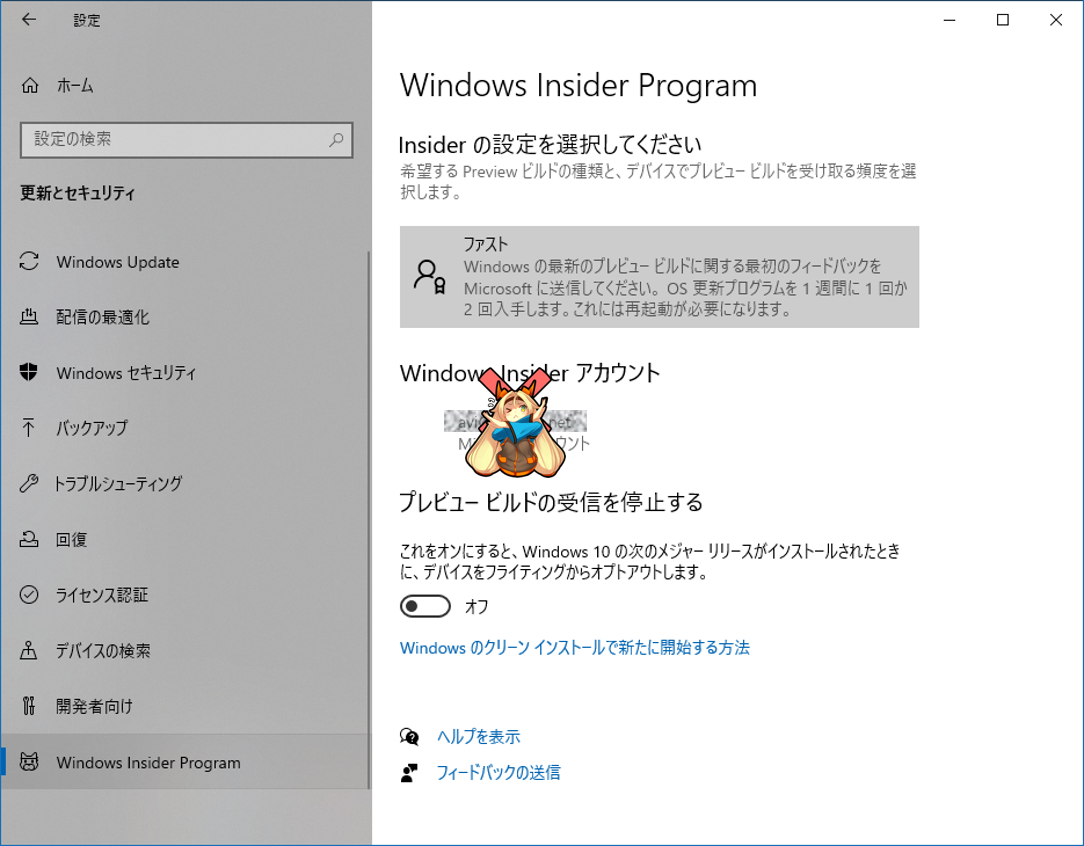Click the Insider の設定を選択してください heading
1084x846 pixels.
coord(550,144)
